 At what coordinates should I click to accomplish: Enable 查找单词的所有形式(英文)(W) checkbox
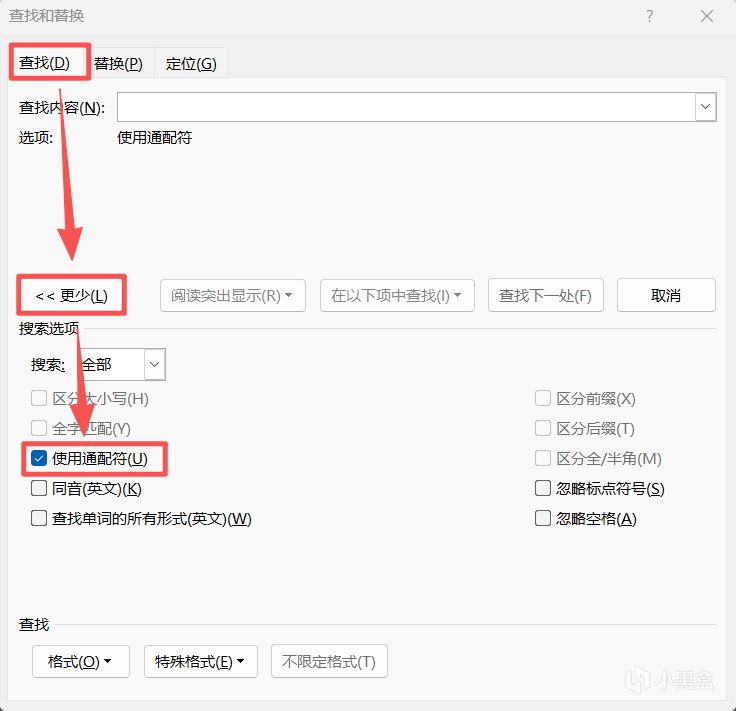tap(39, 518)
